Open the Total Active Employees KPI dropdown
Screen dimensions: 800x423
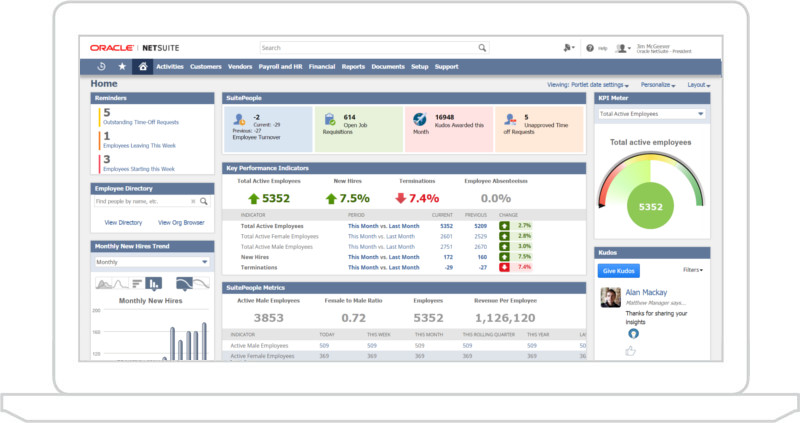click(651, 114)
